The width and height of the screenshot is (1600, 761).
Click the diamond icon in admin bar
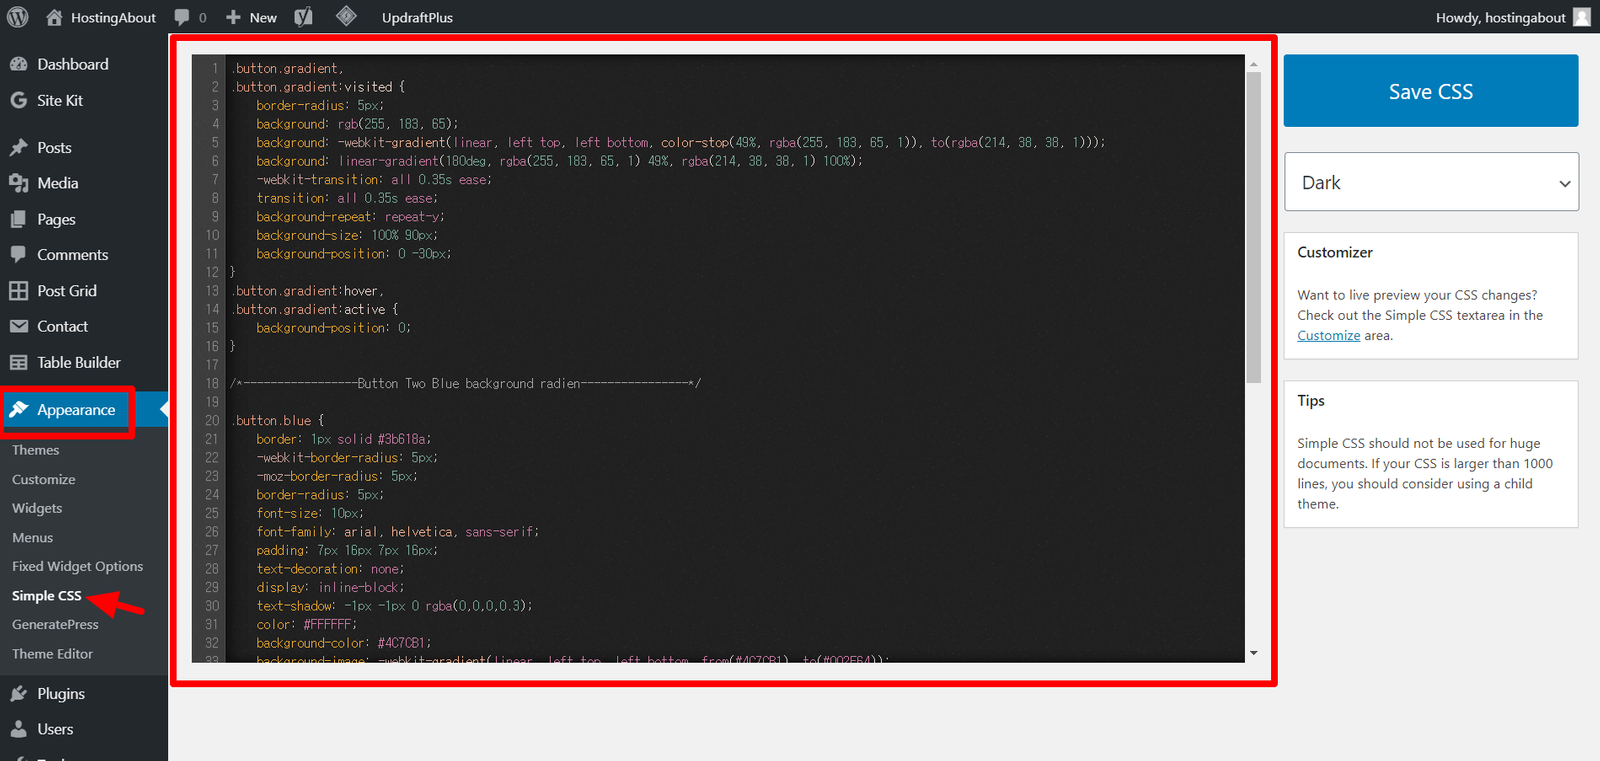point(346,16)
